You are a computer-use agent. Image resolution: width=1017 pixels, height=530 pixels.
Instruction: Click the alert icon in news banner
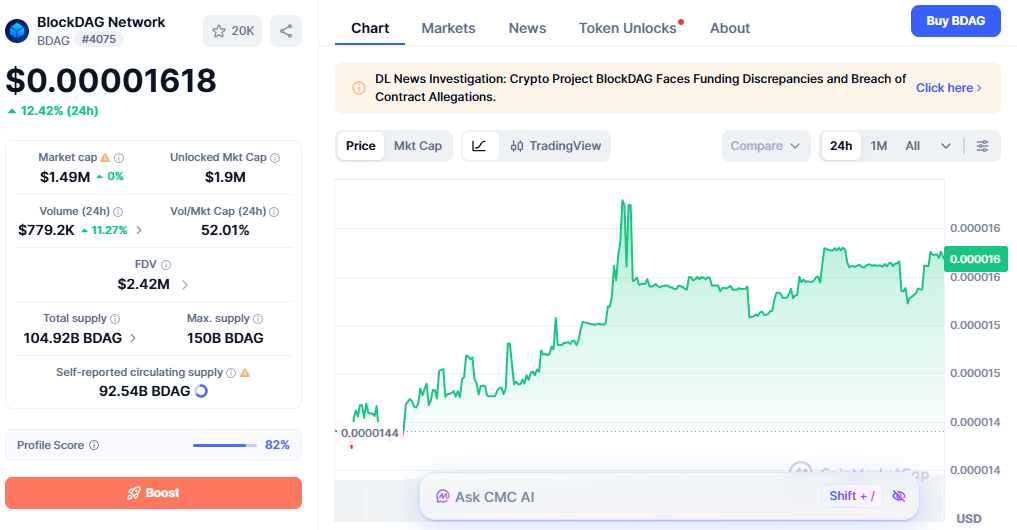[359, 88]
